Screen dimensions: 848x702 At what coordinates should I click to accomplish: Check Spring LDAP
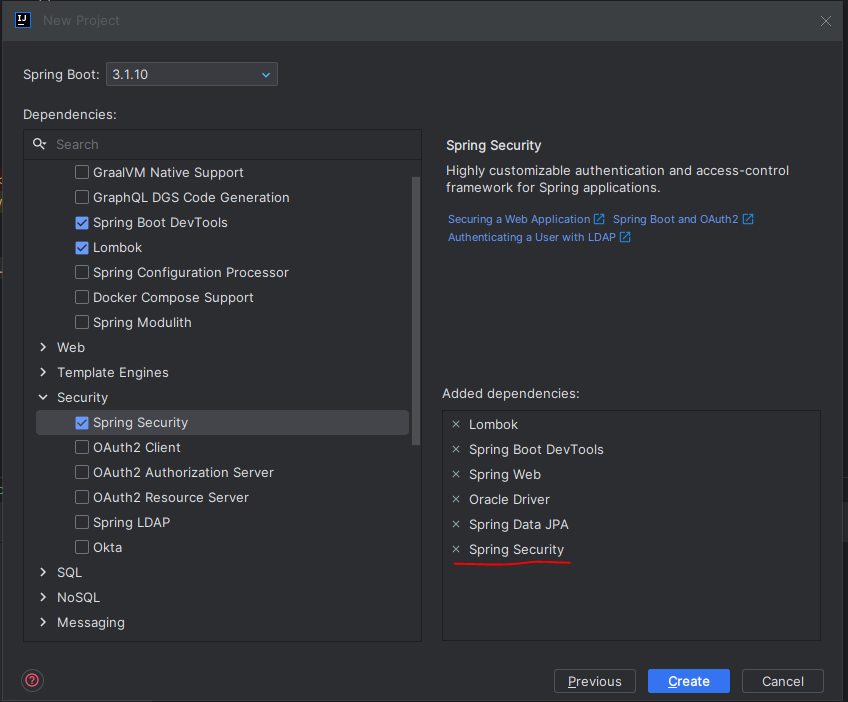tap(82, 522)
